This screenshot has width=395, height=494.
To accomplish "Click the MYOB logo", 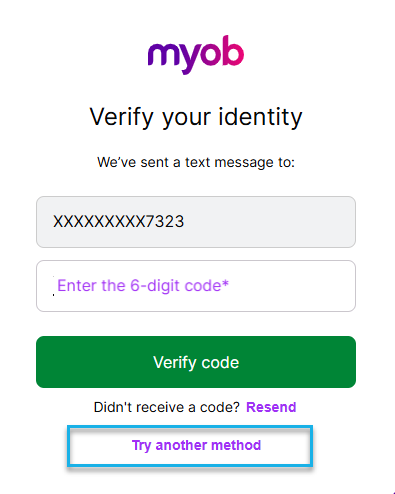I will click(196, 55).
